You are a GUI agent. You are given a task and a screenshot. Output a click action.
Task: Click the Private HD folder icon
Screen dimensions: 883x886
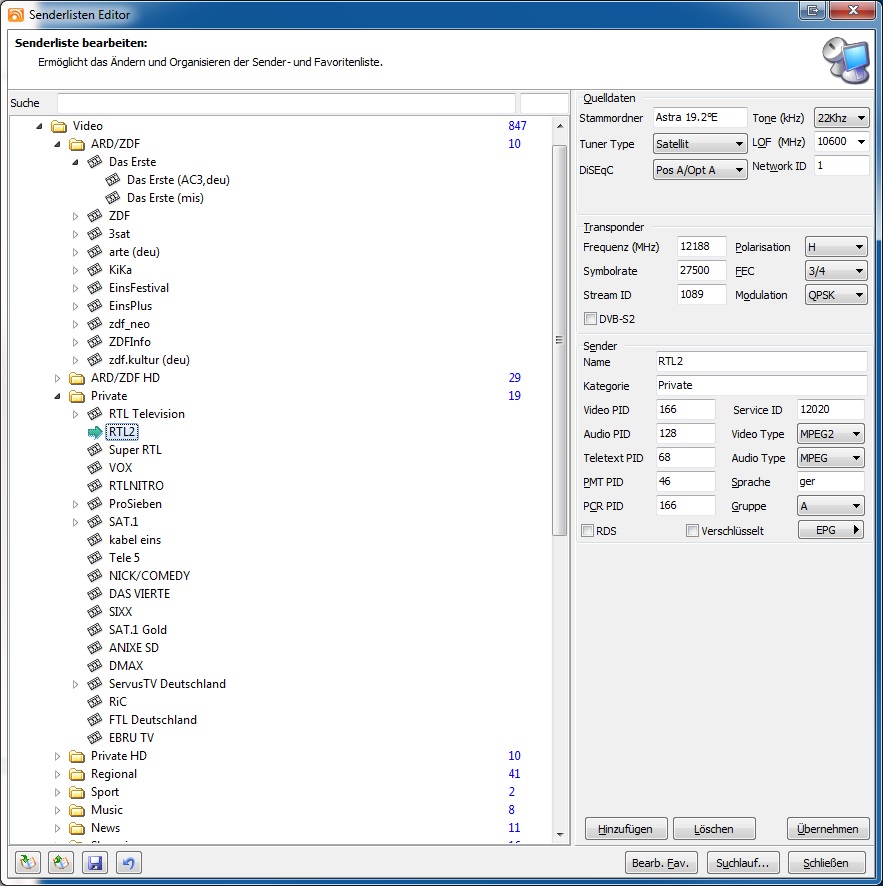click(77, 756)
